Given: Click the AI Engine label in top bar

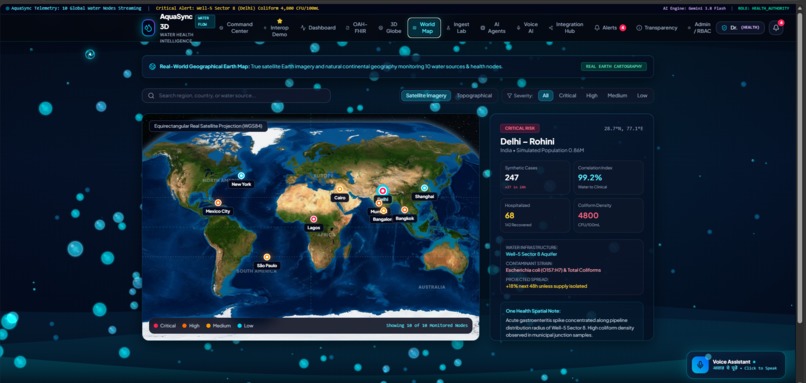Looking at the screenshot, I should click(694, 8).
